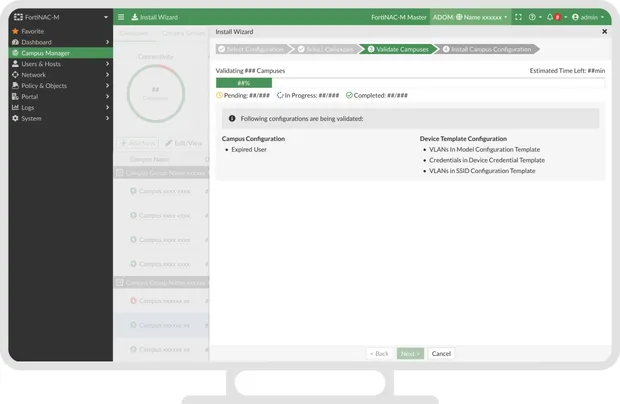Click the info icon in validation notice
The image size is (620, 404).
pyautogui.click(x=232, y=118)
